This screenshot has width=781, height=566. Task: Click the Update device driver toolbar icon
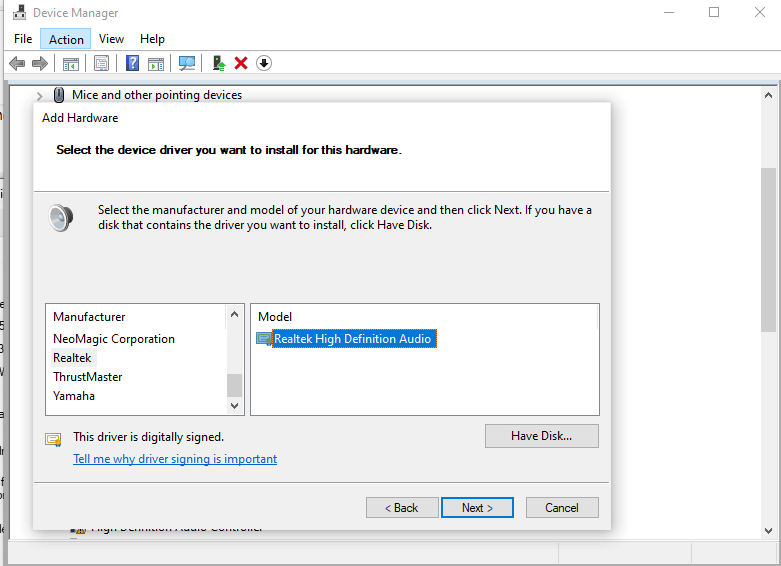click(x=219, y=63)
